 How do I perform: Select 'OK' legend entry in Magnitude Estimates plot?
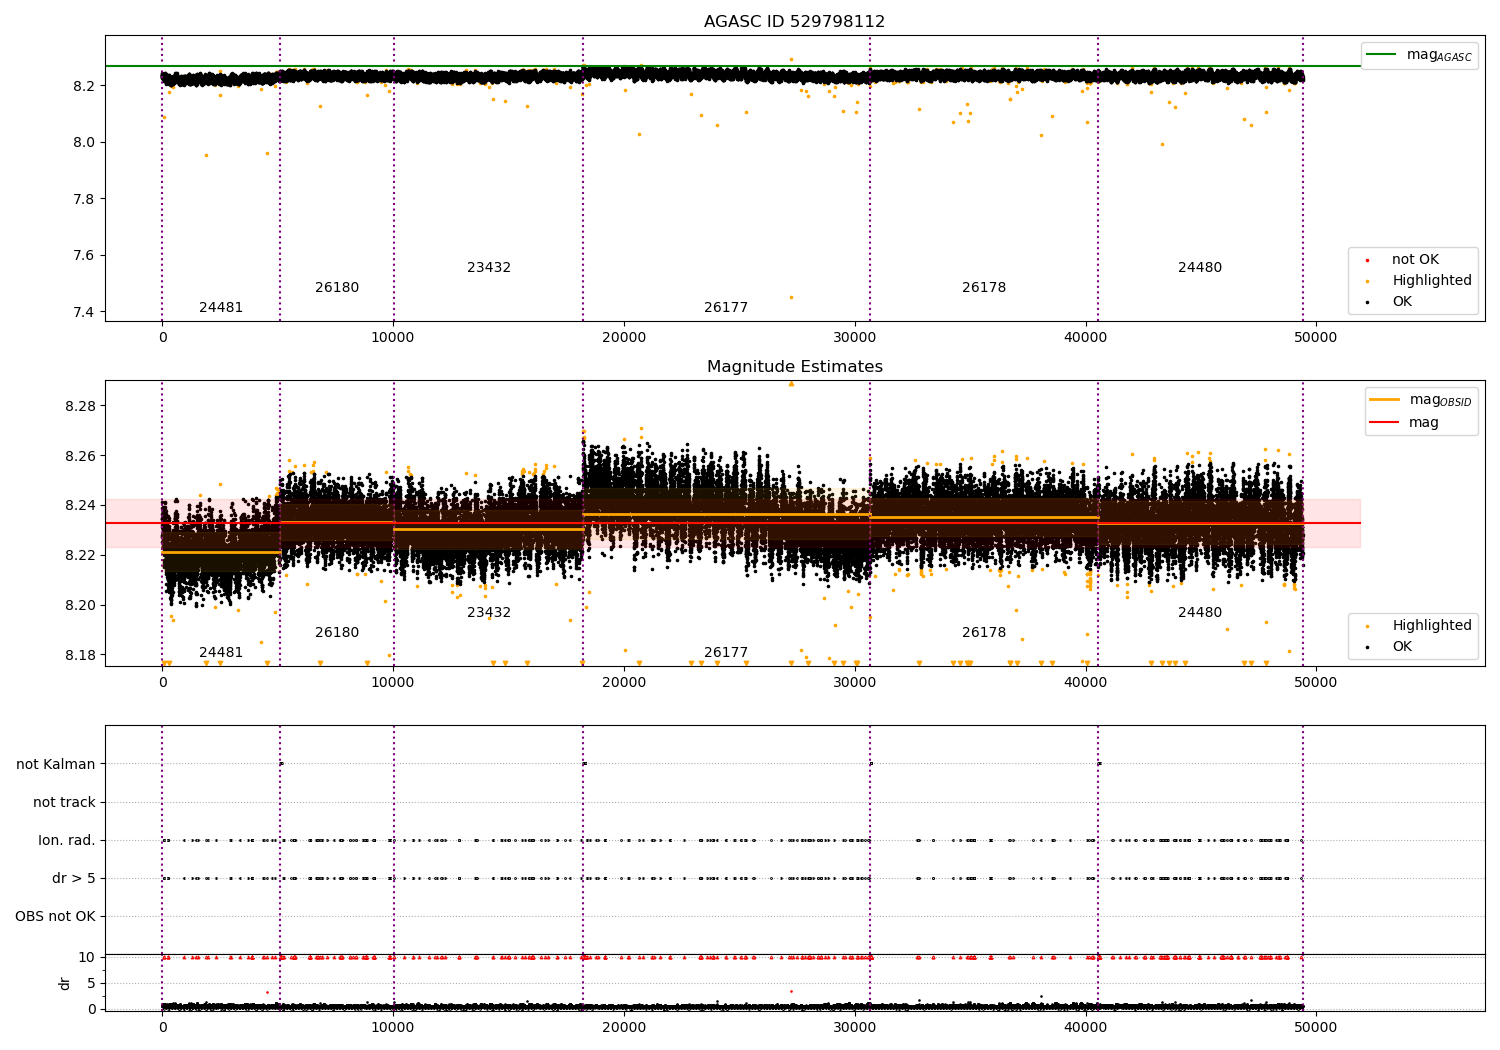tap(1402, 647)
